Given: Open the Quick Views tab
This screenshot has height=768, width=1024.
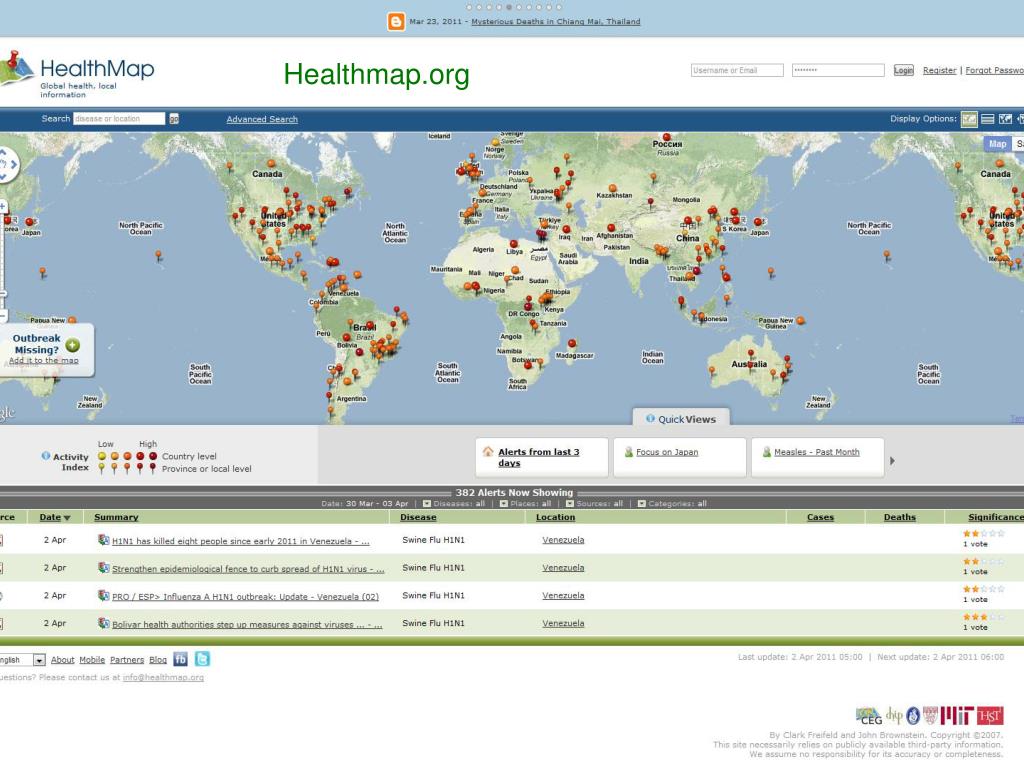Looking at the screenshot, I should coord(681,419).
